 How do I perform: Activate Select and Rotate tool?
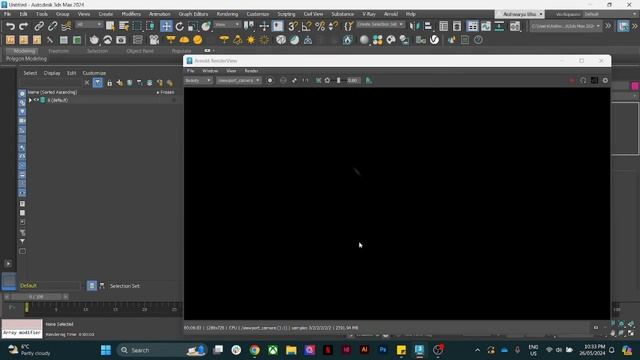tap(180, 27)
